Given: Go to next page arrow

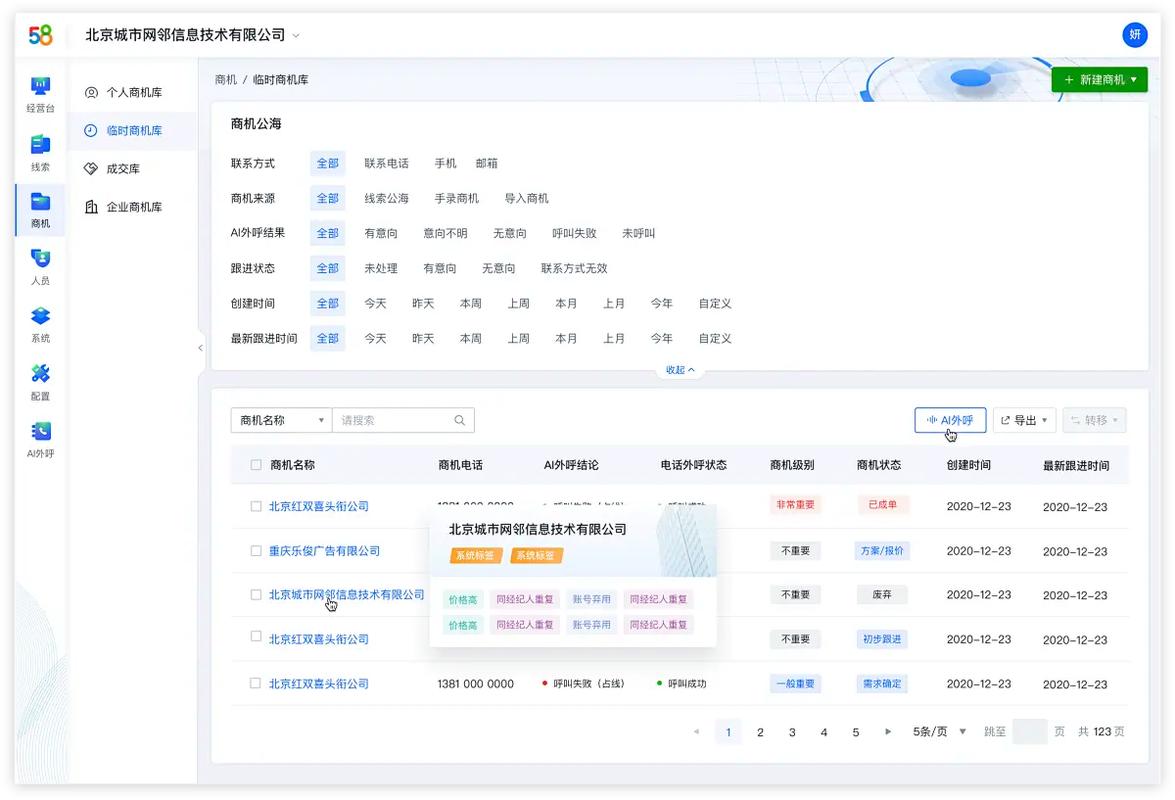Looking at the screenshot, I should (x=888, y=732).
